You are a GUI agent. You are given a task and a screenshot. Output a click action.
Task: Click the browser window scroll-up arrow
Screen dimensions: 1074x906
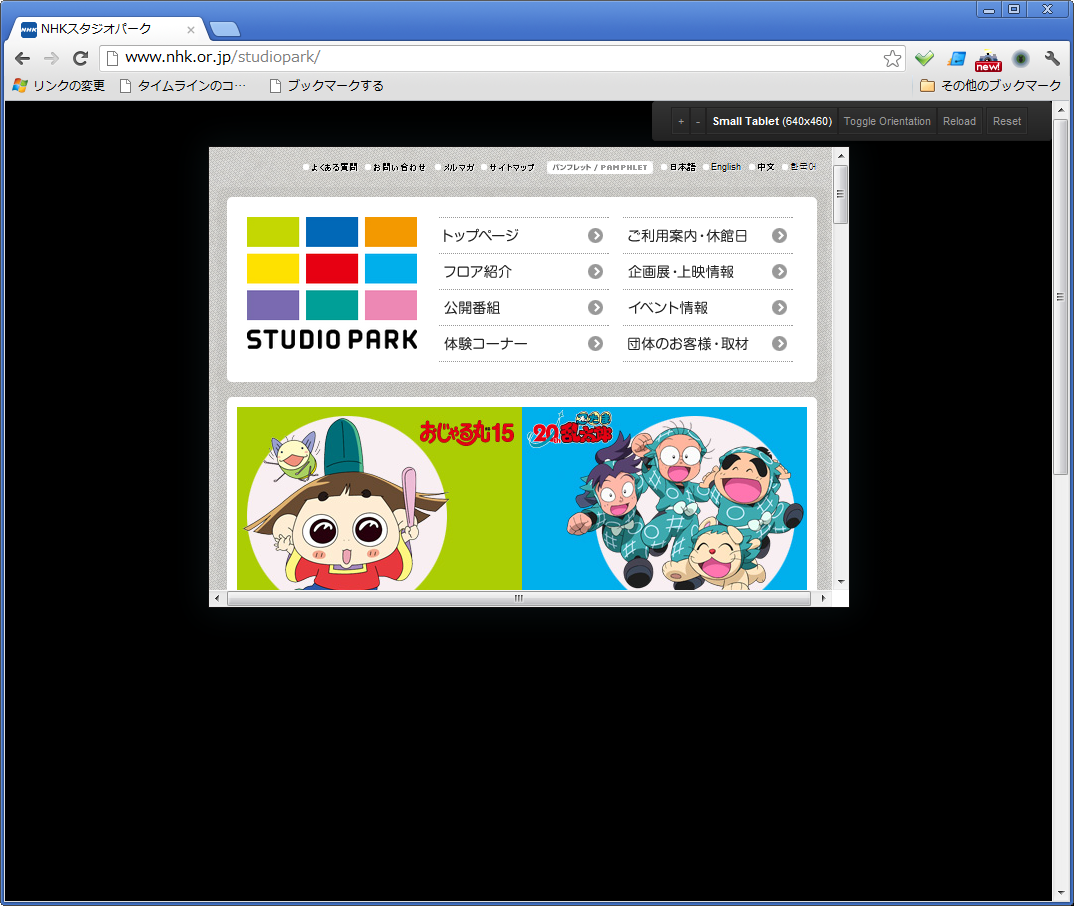[1060, 110]
